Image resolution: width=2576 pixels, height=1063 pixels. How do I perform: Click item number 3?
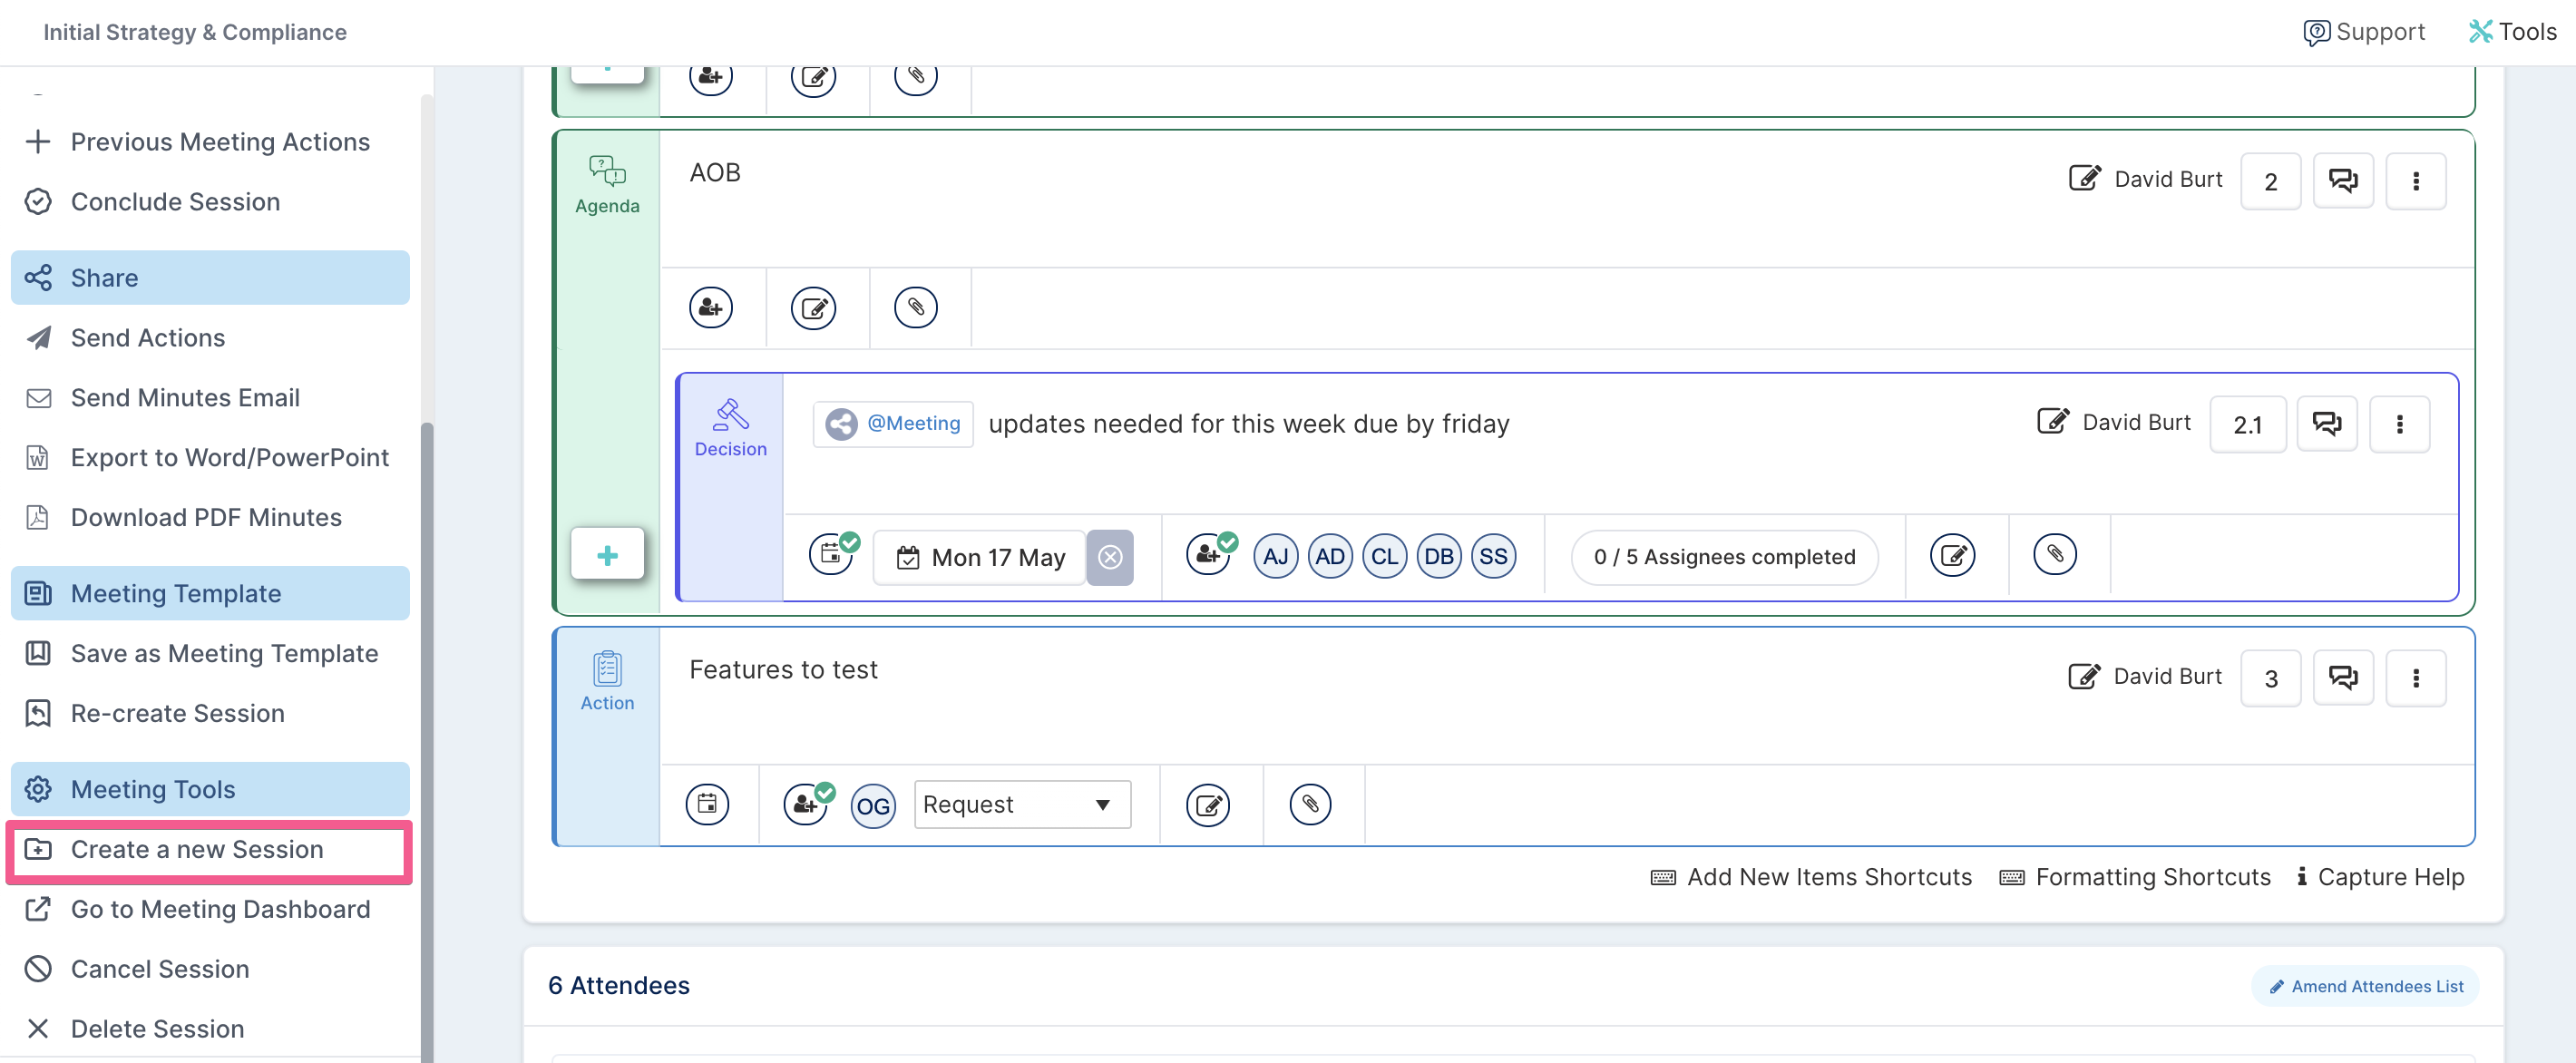2270,679
